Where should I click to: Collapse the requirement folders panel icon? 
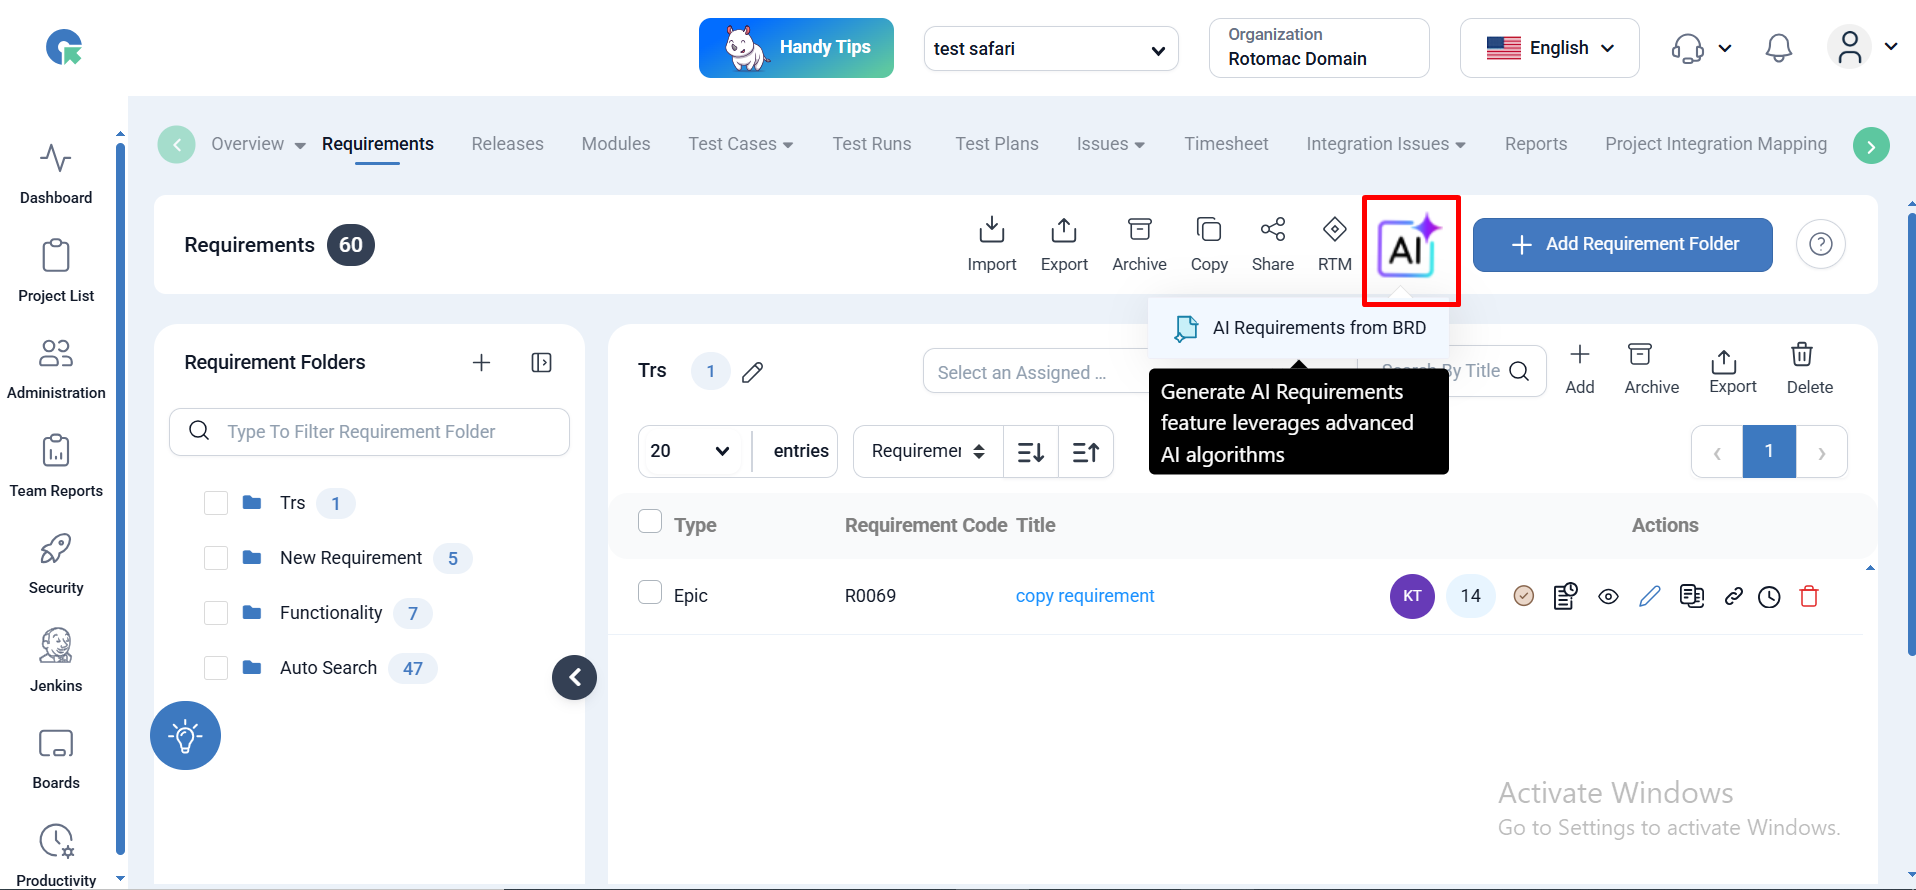(541, 362)
